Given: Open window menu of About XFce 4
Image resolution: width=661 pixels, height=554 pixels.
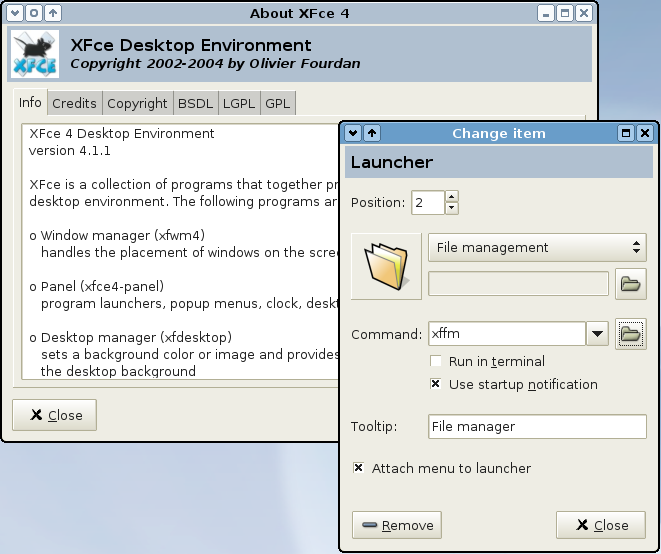Looking at the screenshot, I should pos(14,13).
